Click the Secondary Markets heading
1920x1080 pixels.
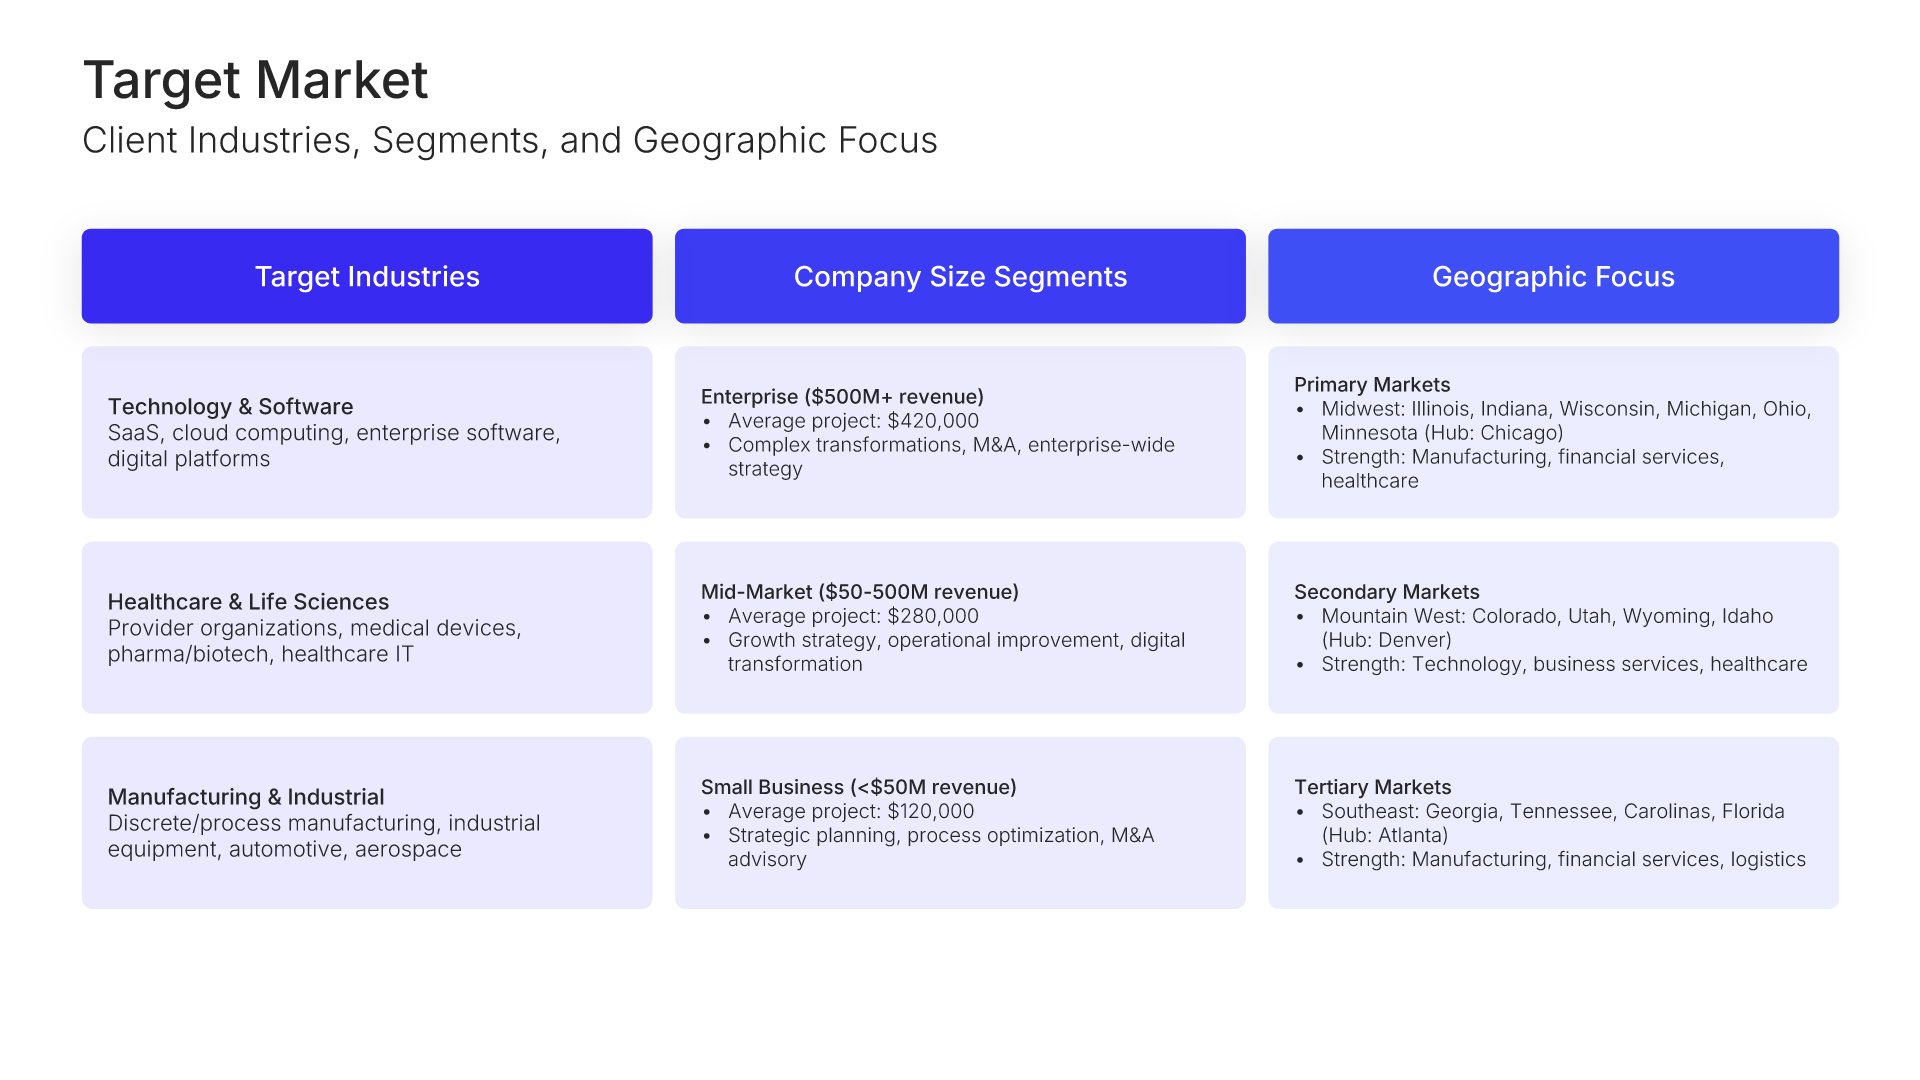pyautogui.click(x=1386, y=592)
